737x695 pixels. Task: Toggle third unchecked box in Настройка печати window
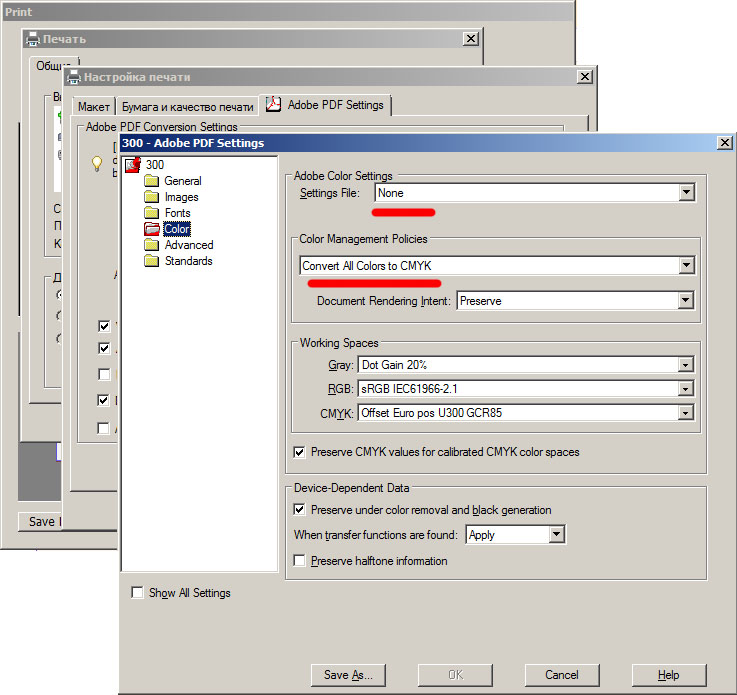click(x=104, y=375)
